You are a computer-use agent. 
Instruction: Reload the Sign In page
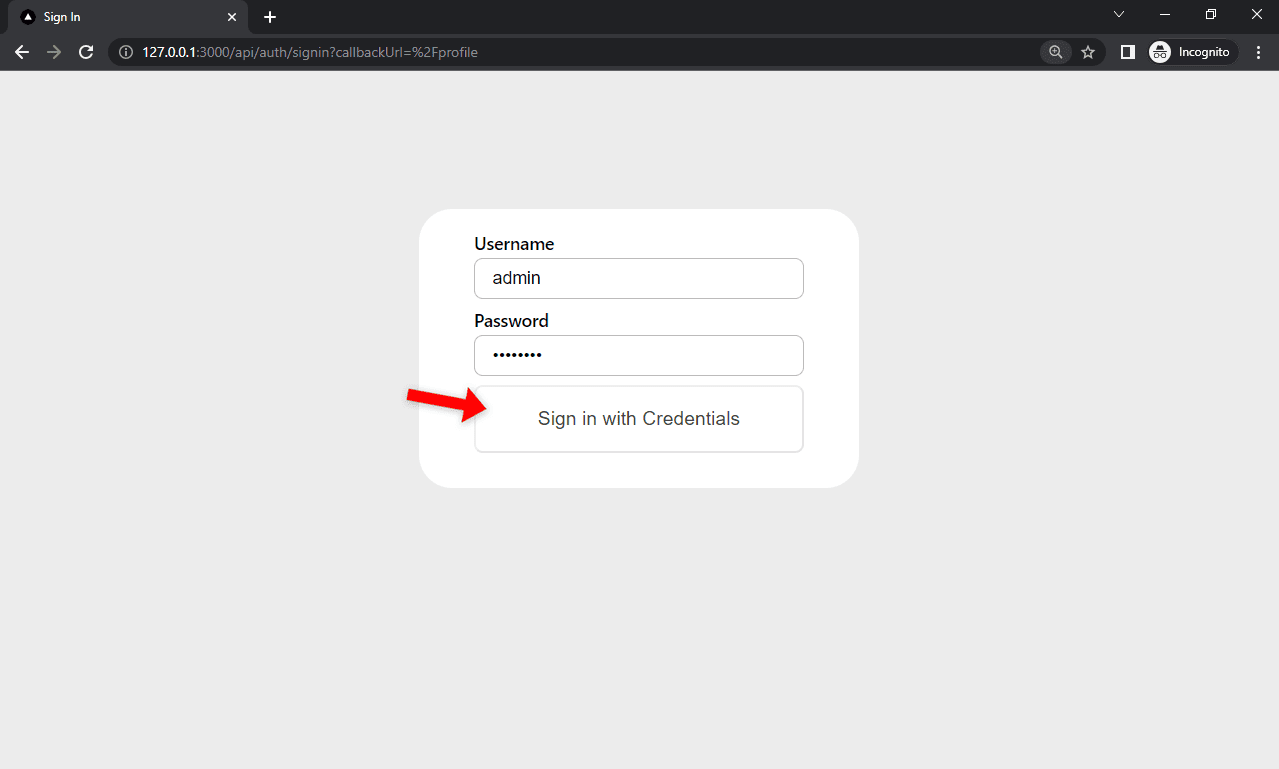(x=86, y=52)
